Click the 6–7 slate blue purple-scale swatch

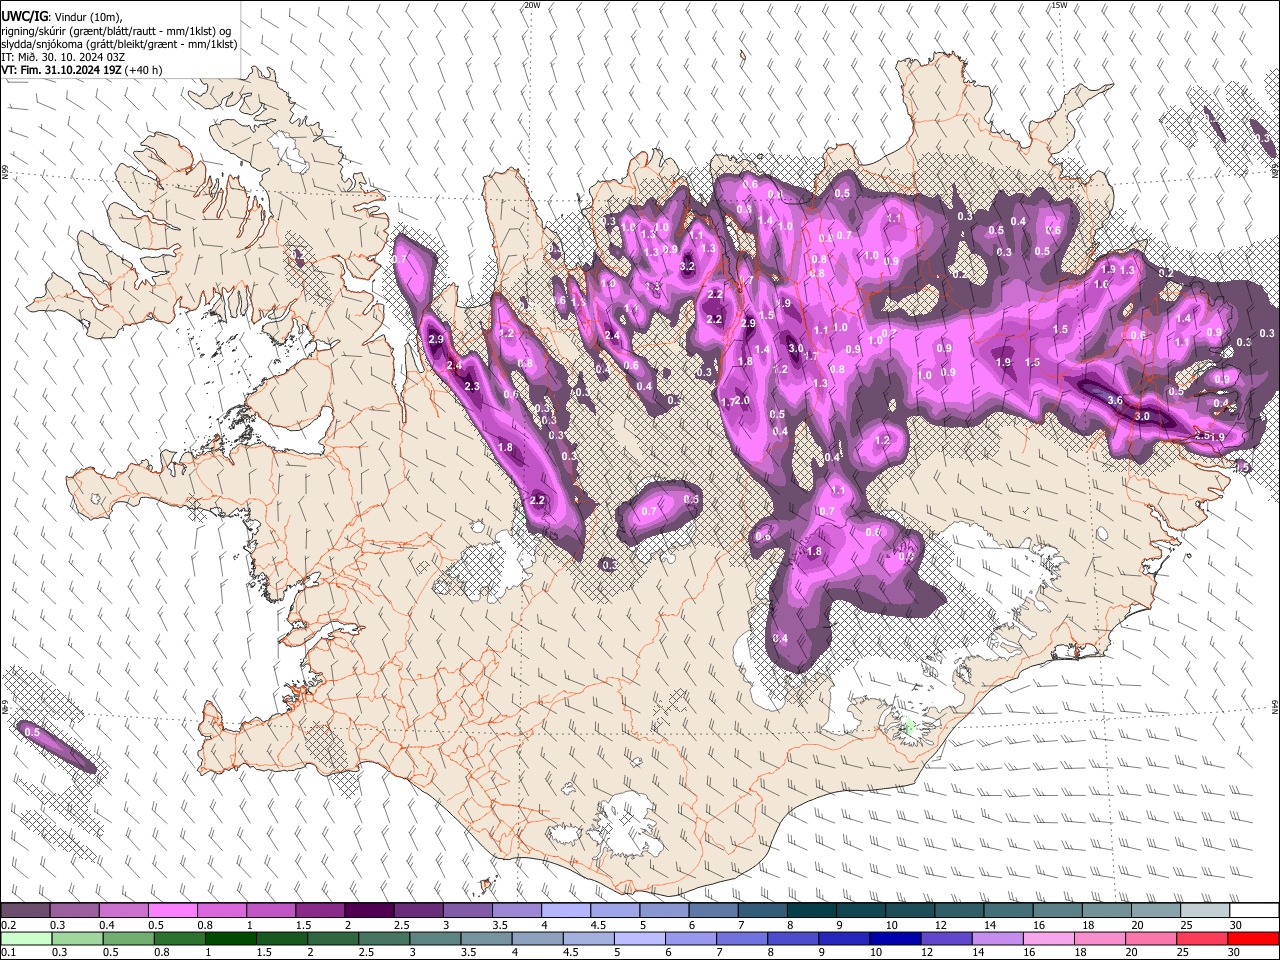point(713,911)
